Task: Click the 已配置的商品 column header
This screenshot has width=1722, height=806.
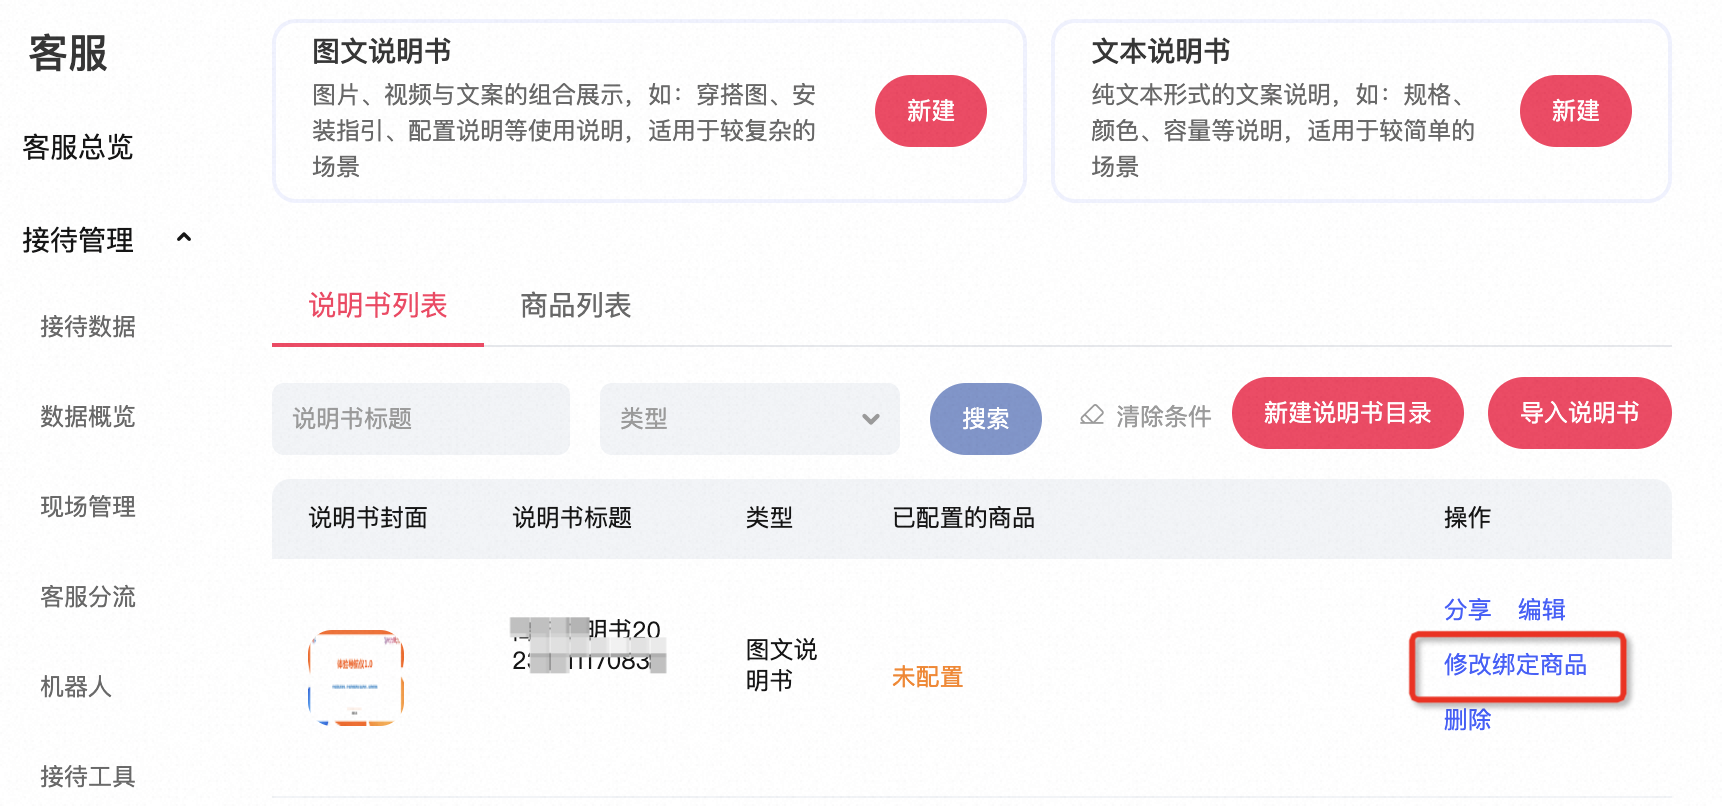Action: (x=964, y=518)
